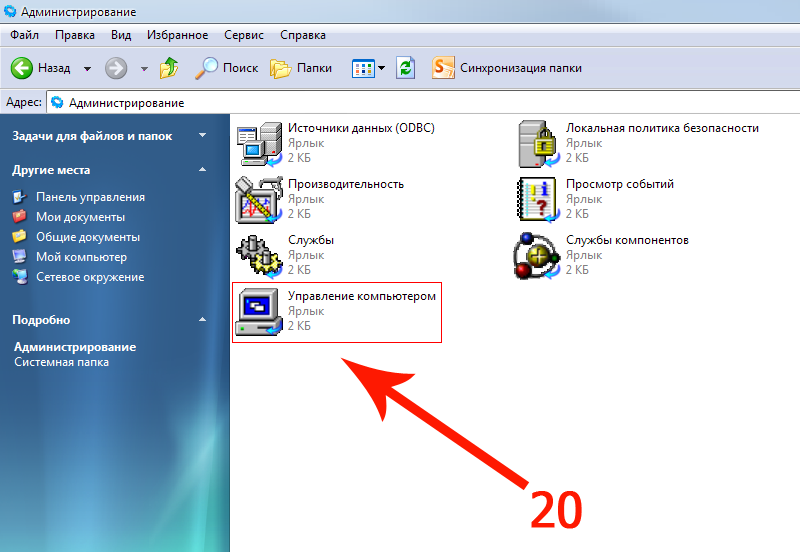Collapse the Другие места panel

[203, 169]
